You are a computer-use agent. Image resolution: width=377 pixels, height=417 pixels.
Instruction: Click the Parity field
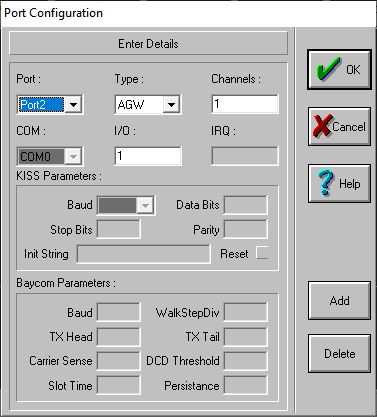[246, 229]
